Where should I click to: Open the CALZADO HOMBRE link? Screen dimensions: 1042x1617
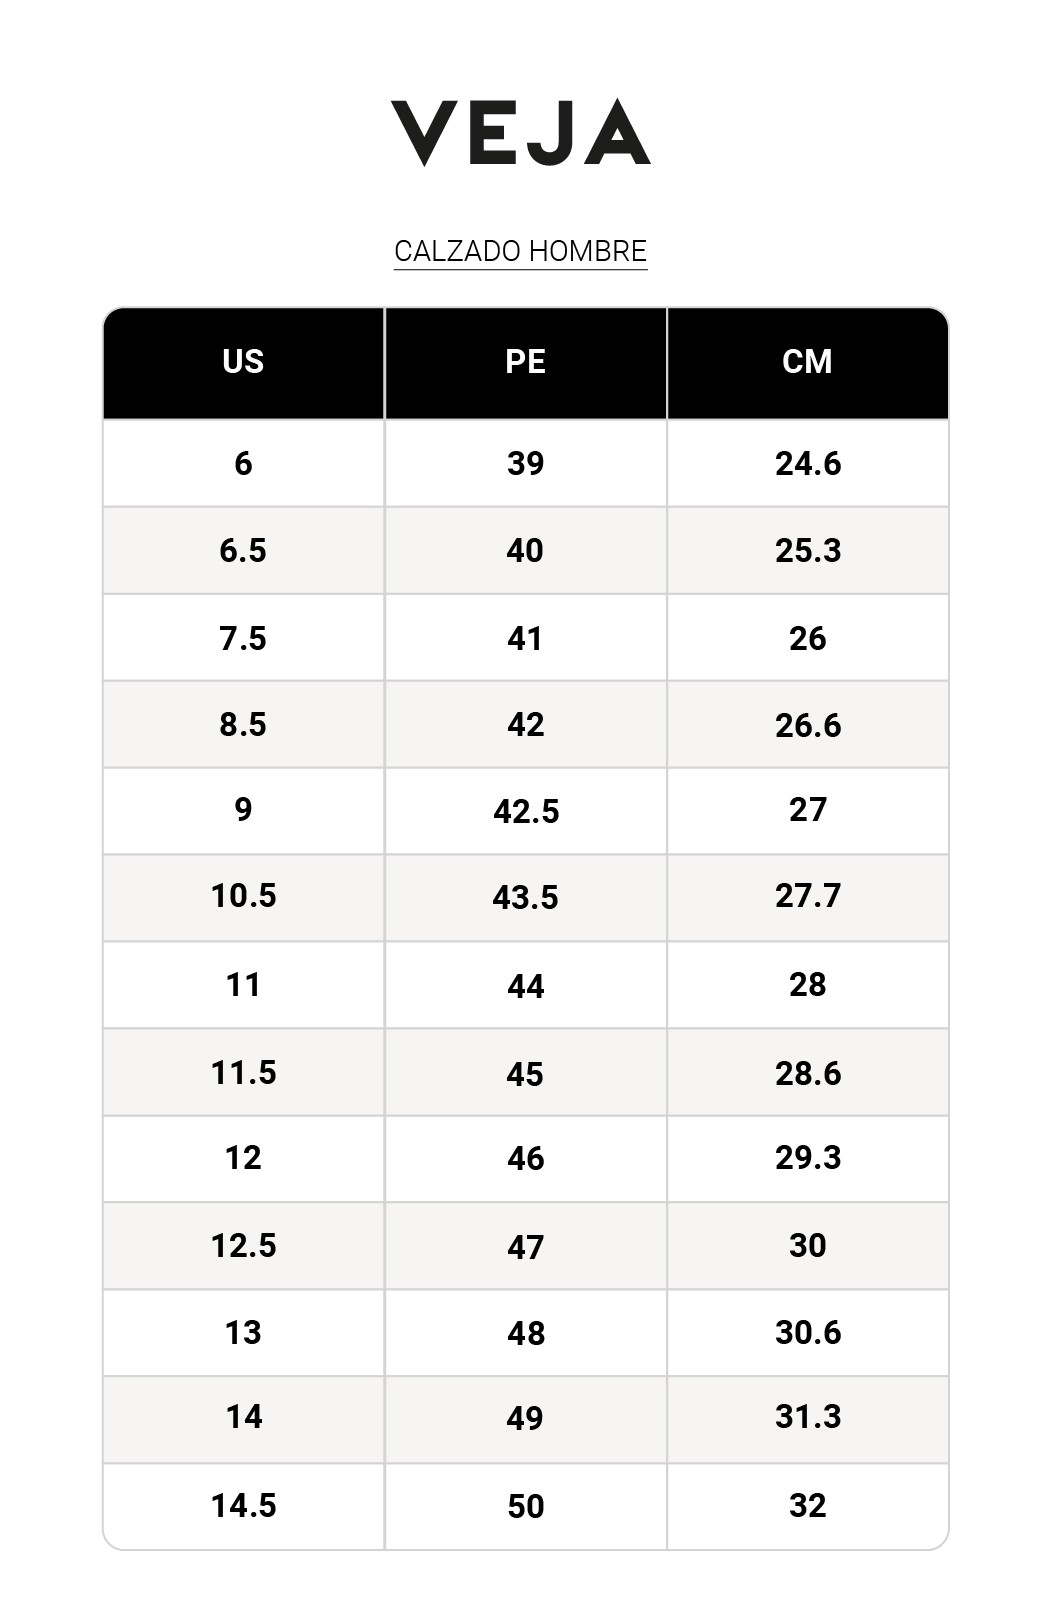coord(520,251)
